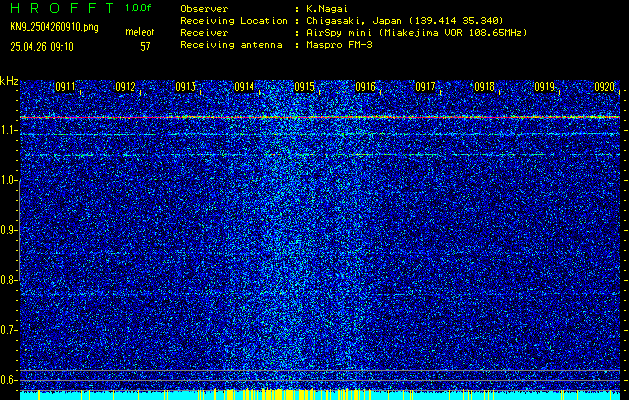Click the 0912 time marker
Viewport: 629px width, 400px height.
coord(125,87)
